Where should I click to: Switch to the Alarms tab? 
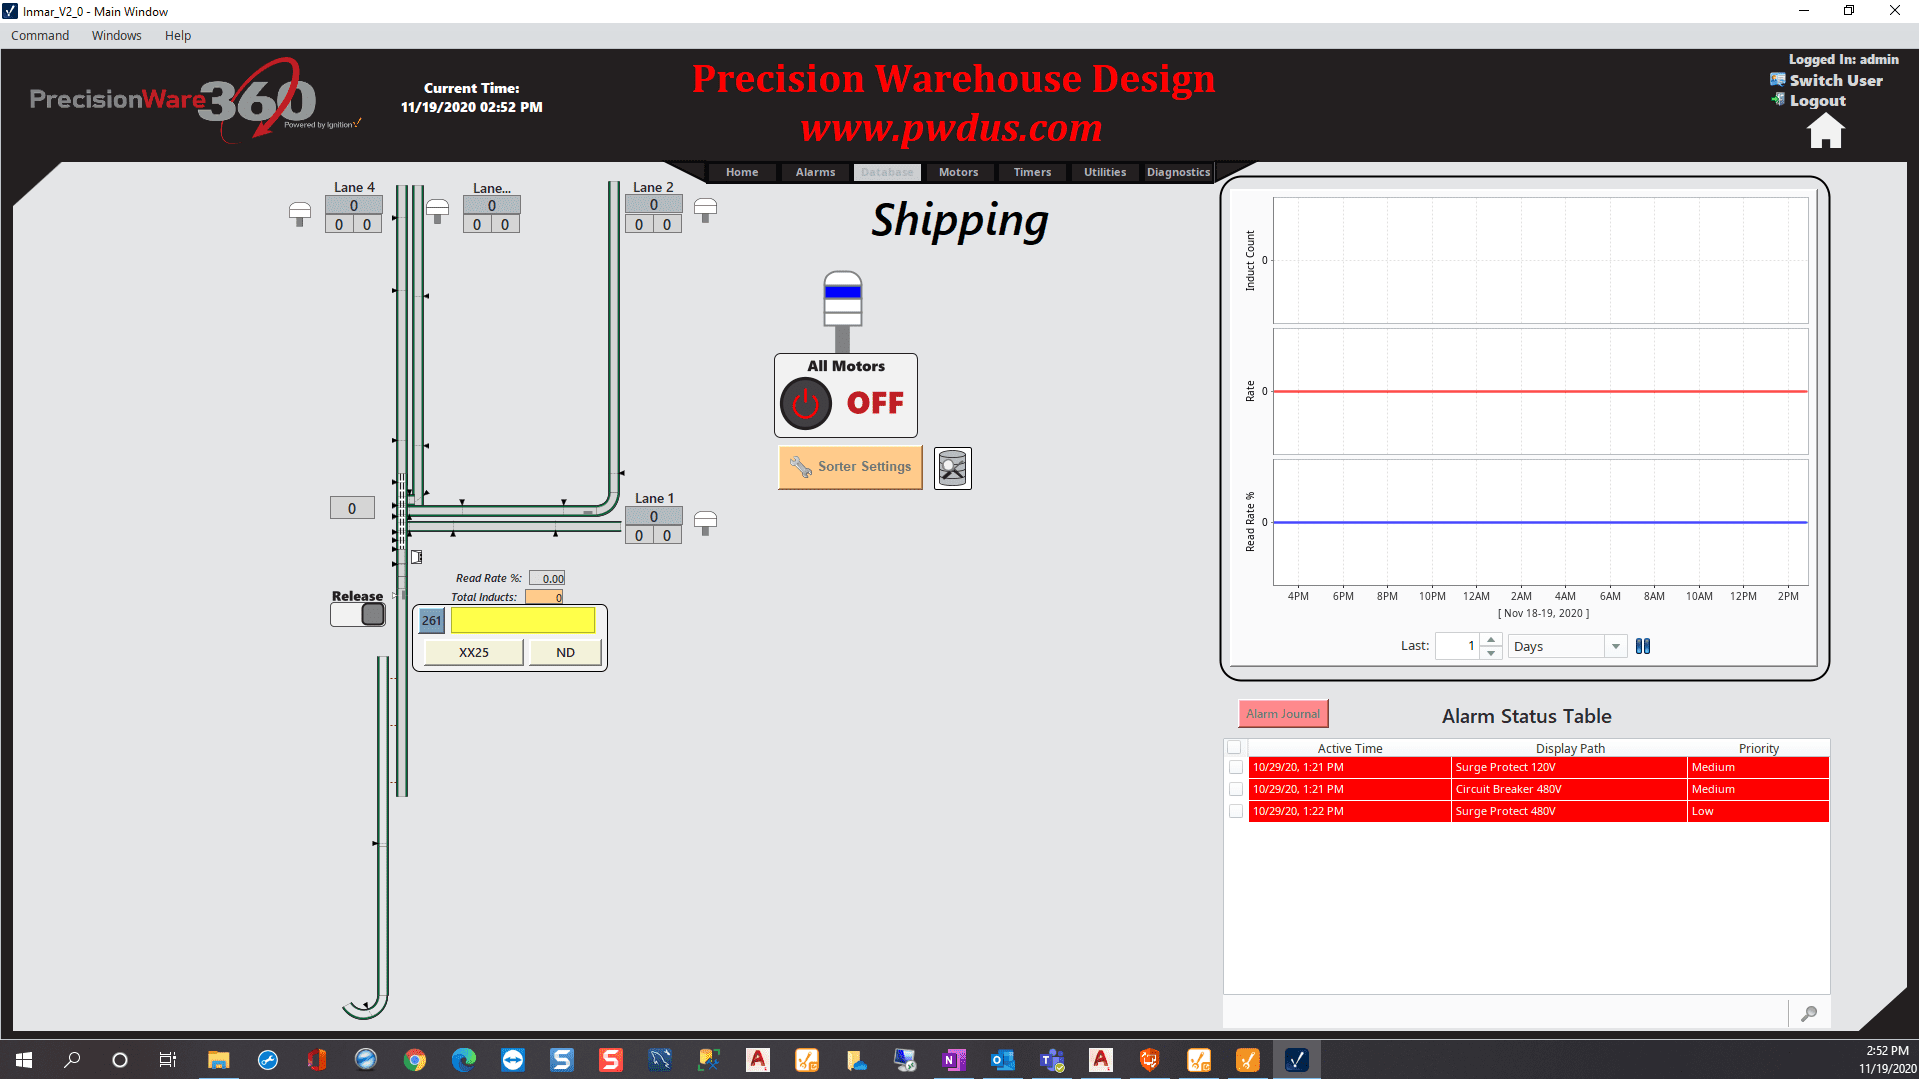point(815,172)
